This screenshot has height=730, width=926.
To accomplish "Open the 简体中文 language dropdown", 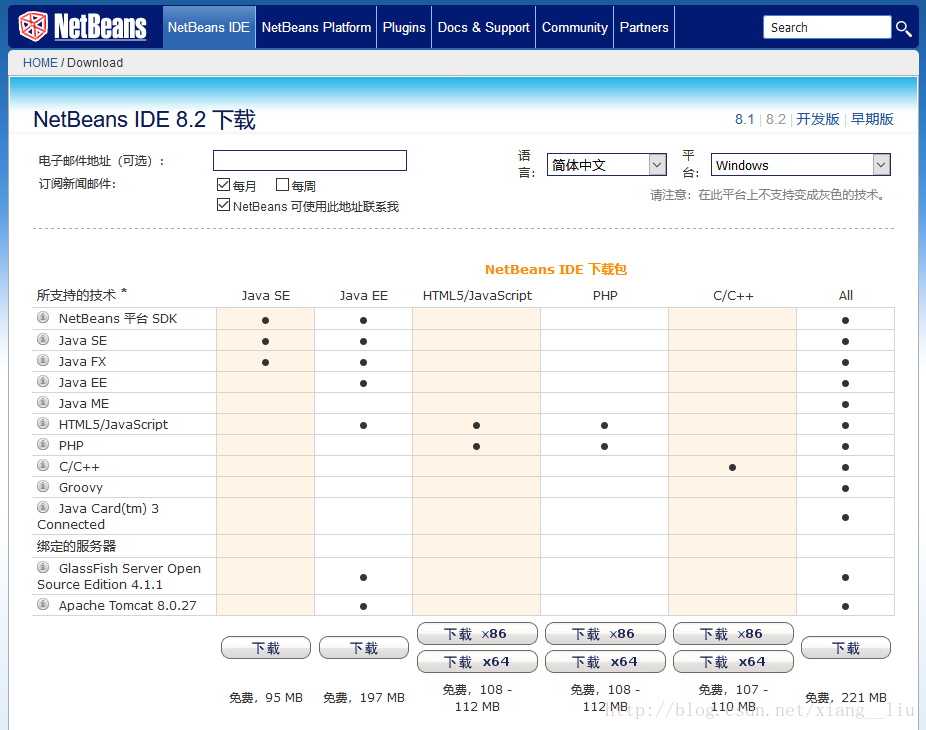I will click(x=607, y=165).
